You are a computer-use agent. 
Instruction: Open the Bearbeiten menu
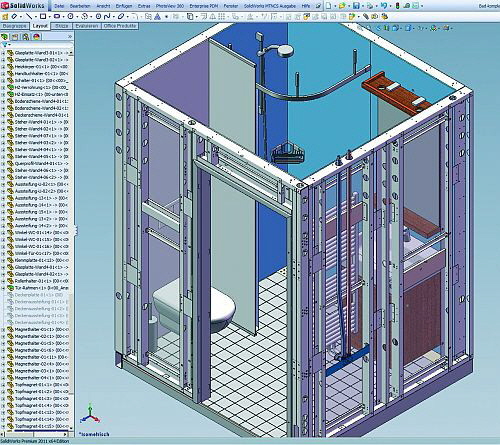pyautogui.click(x=80, y=6)
